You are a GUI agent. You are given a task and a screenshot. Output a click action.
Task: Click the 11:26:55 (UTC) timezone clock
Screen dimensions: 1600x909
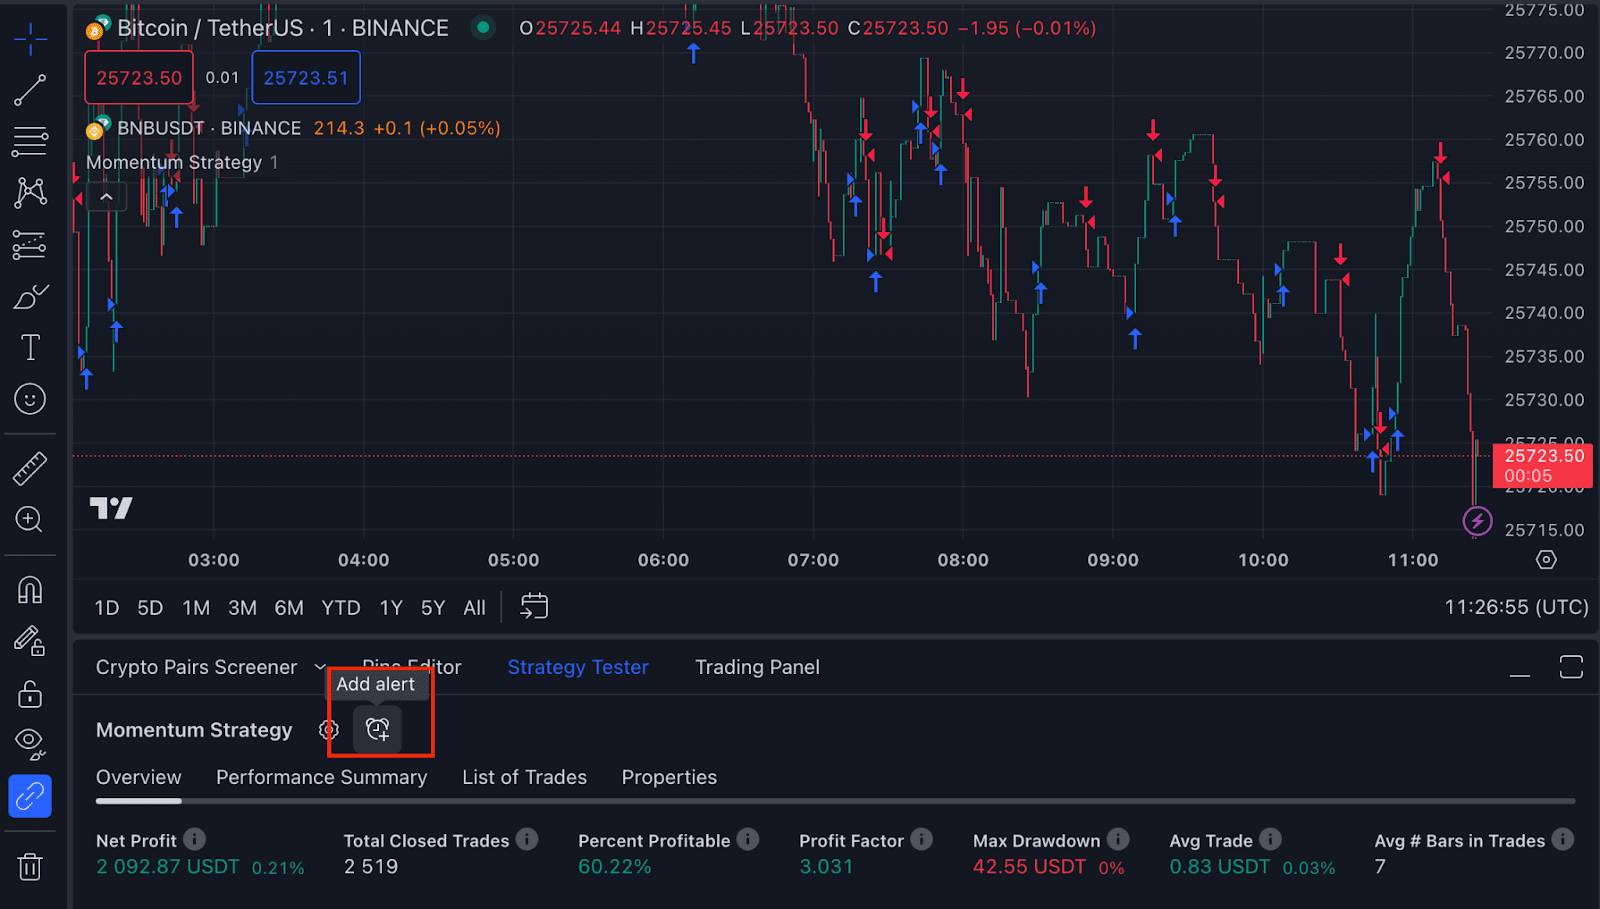(1516, 607)
